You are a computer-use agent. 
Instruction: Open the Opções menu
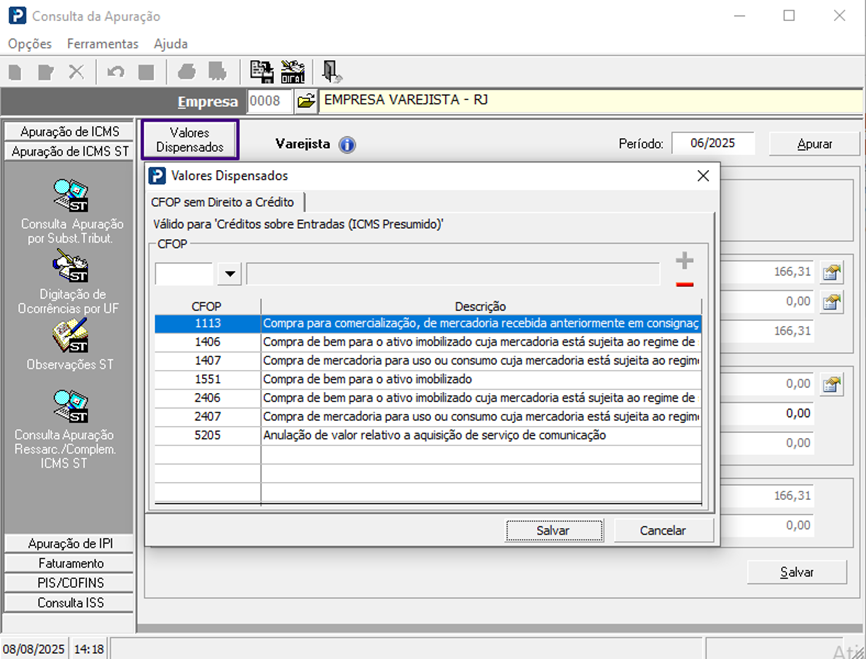click(29, 44)
